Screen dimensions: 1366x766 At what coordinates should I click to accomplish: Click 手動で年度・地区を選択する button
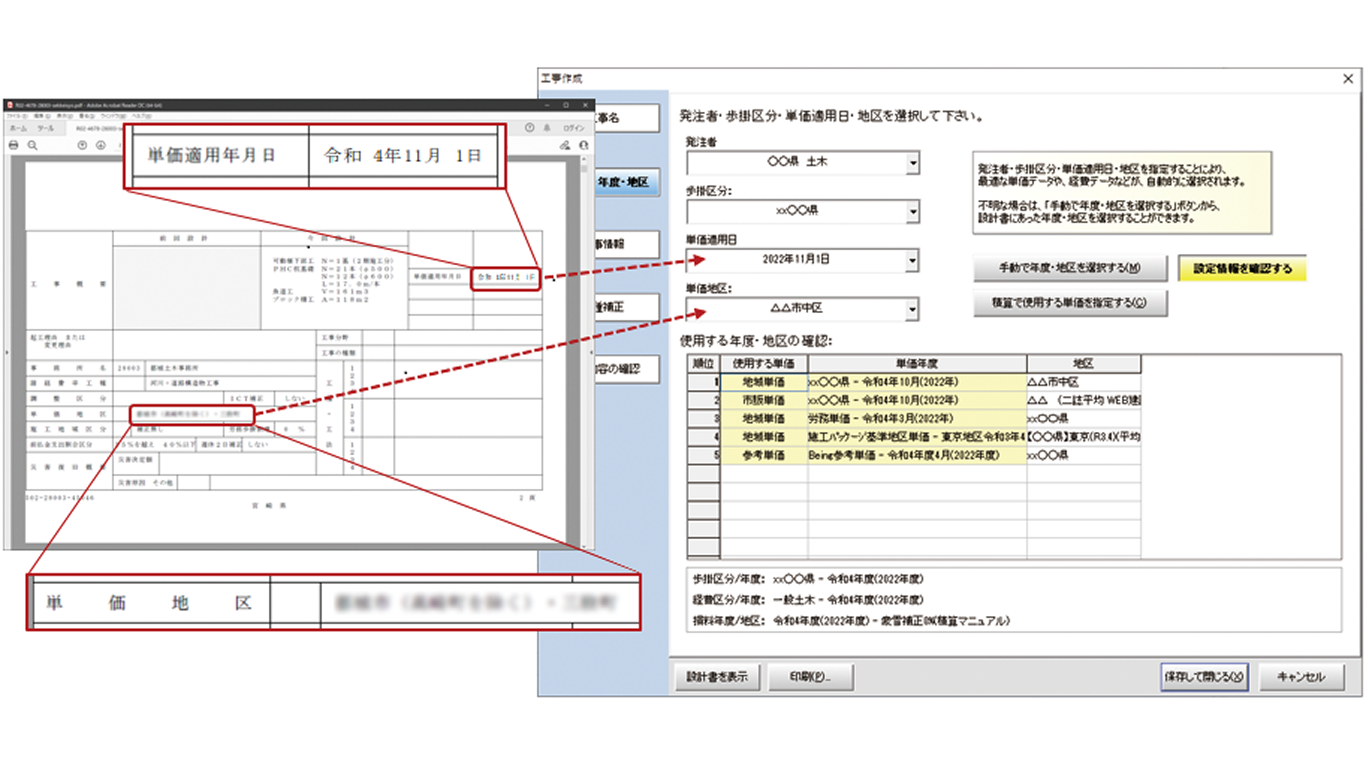click(1070, 268)
